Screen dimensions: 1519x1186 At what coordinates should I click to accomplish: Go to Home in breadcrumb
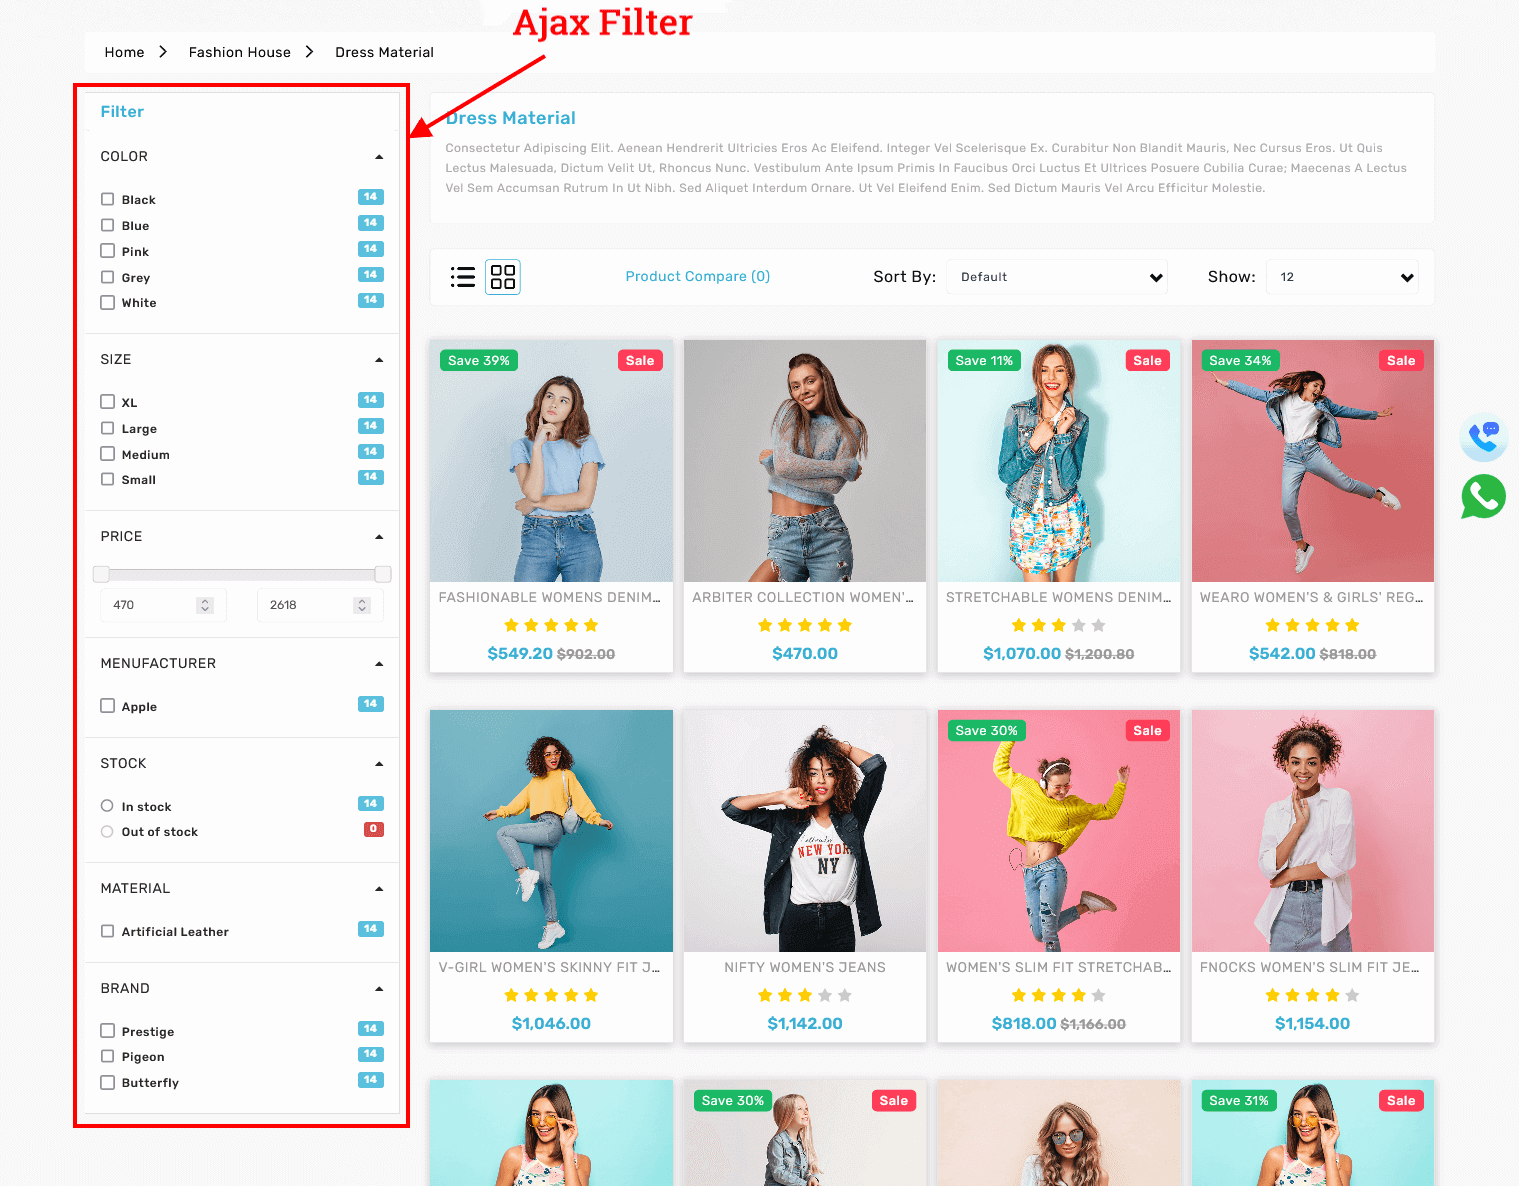[x=124, y=52]
